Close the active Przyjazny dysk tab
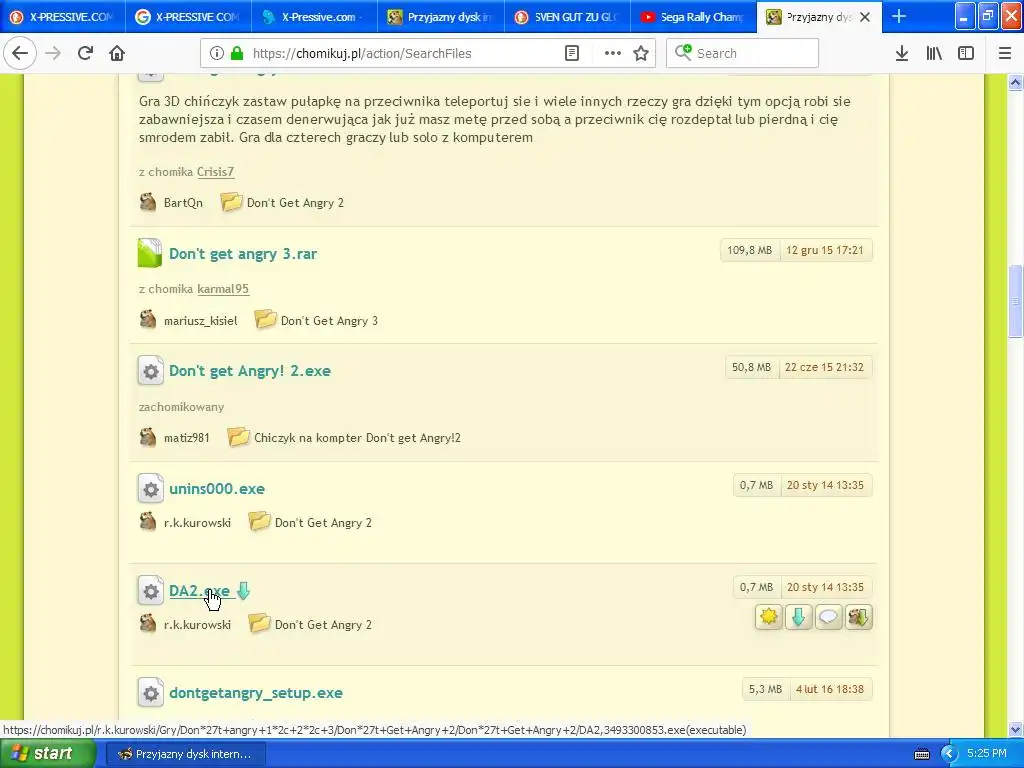The image size is (1024, 768). click(x=865, y=17)
